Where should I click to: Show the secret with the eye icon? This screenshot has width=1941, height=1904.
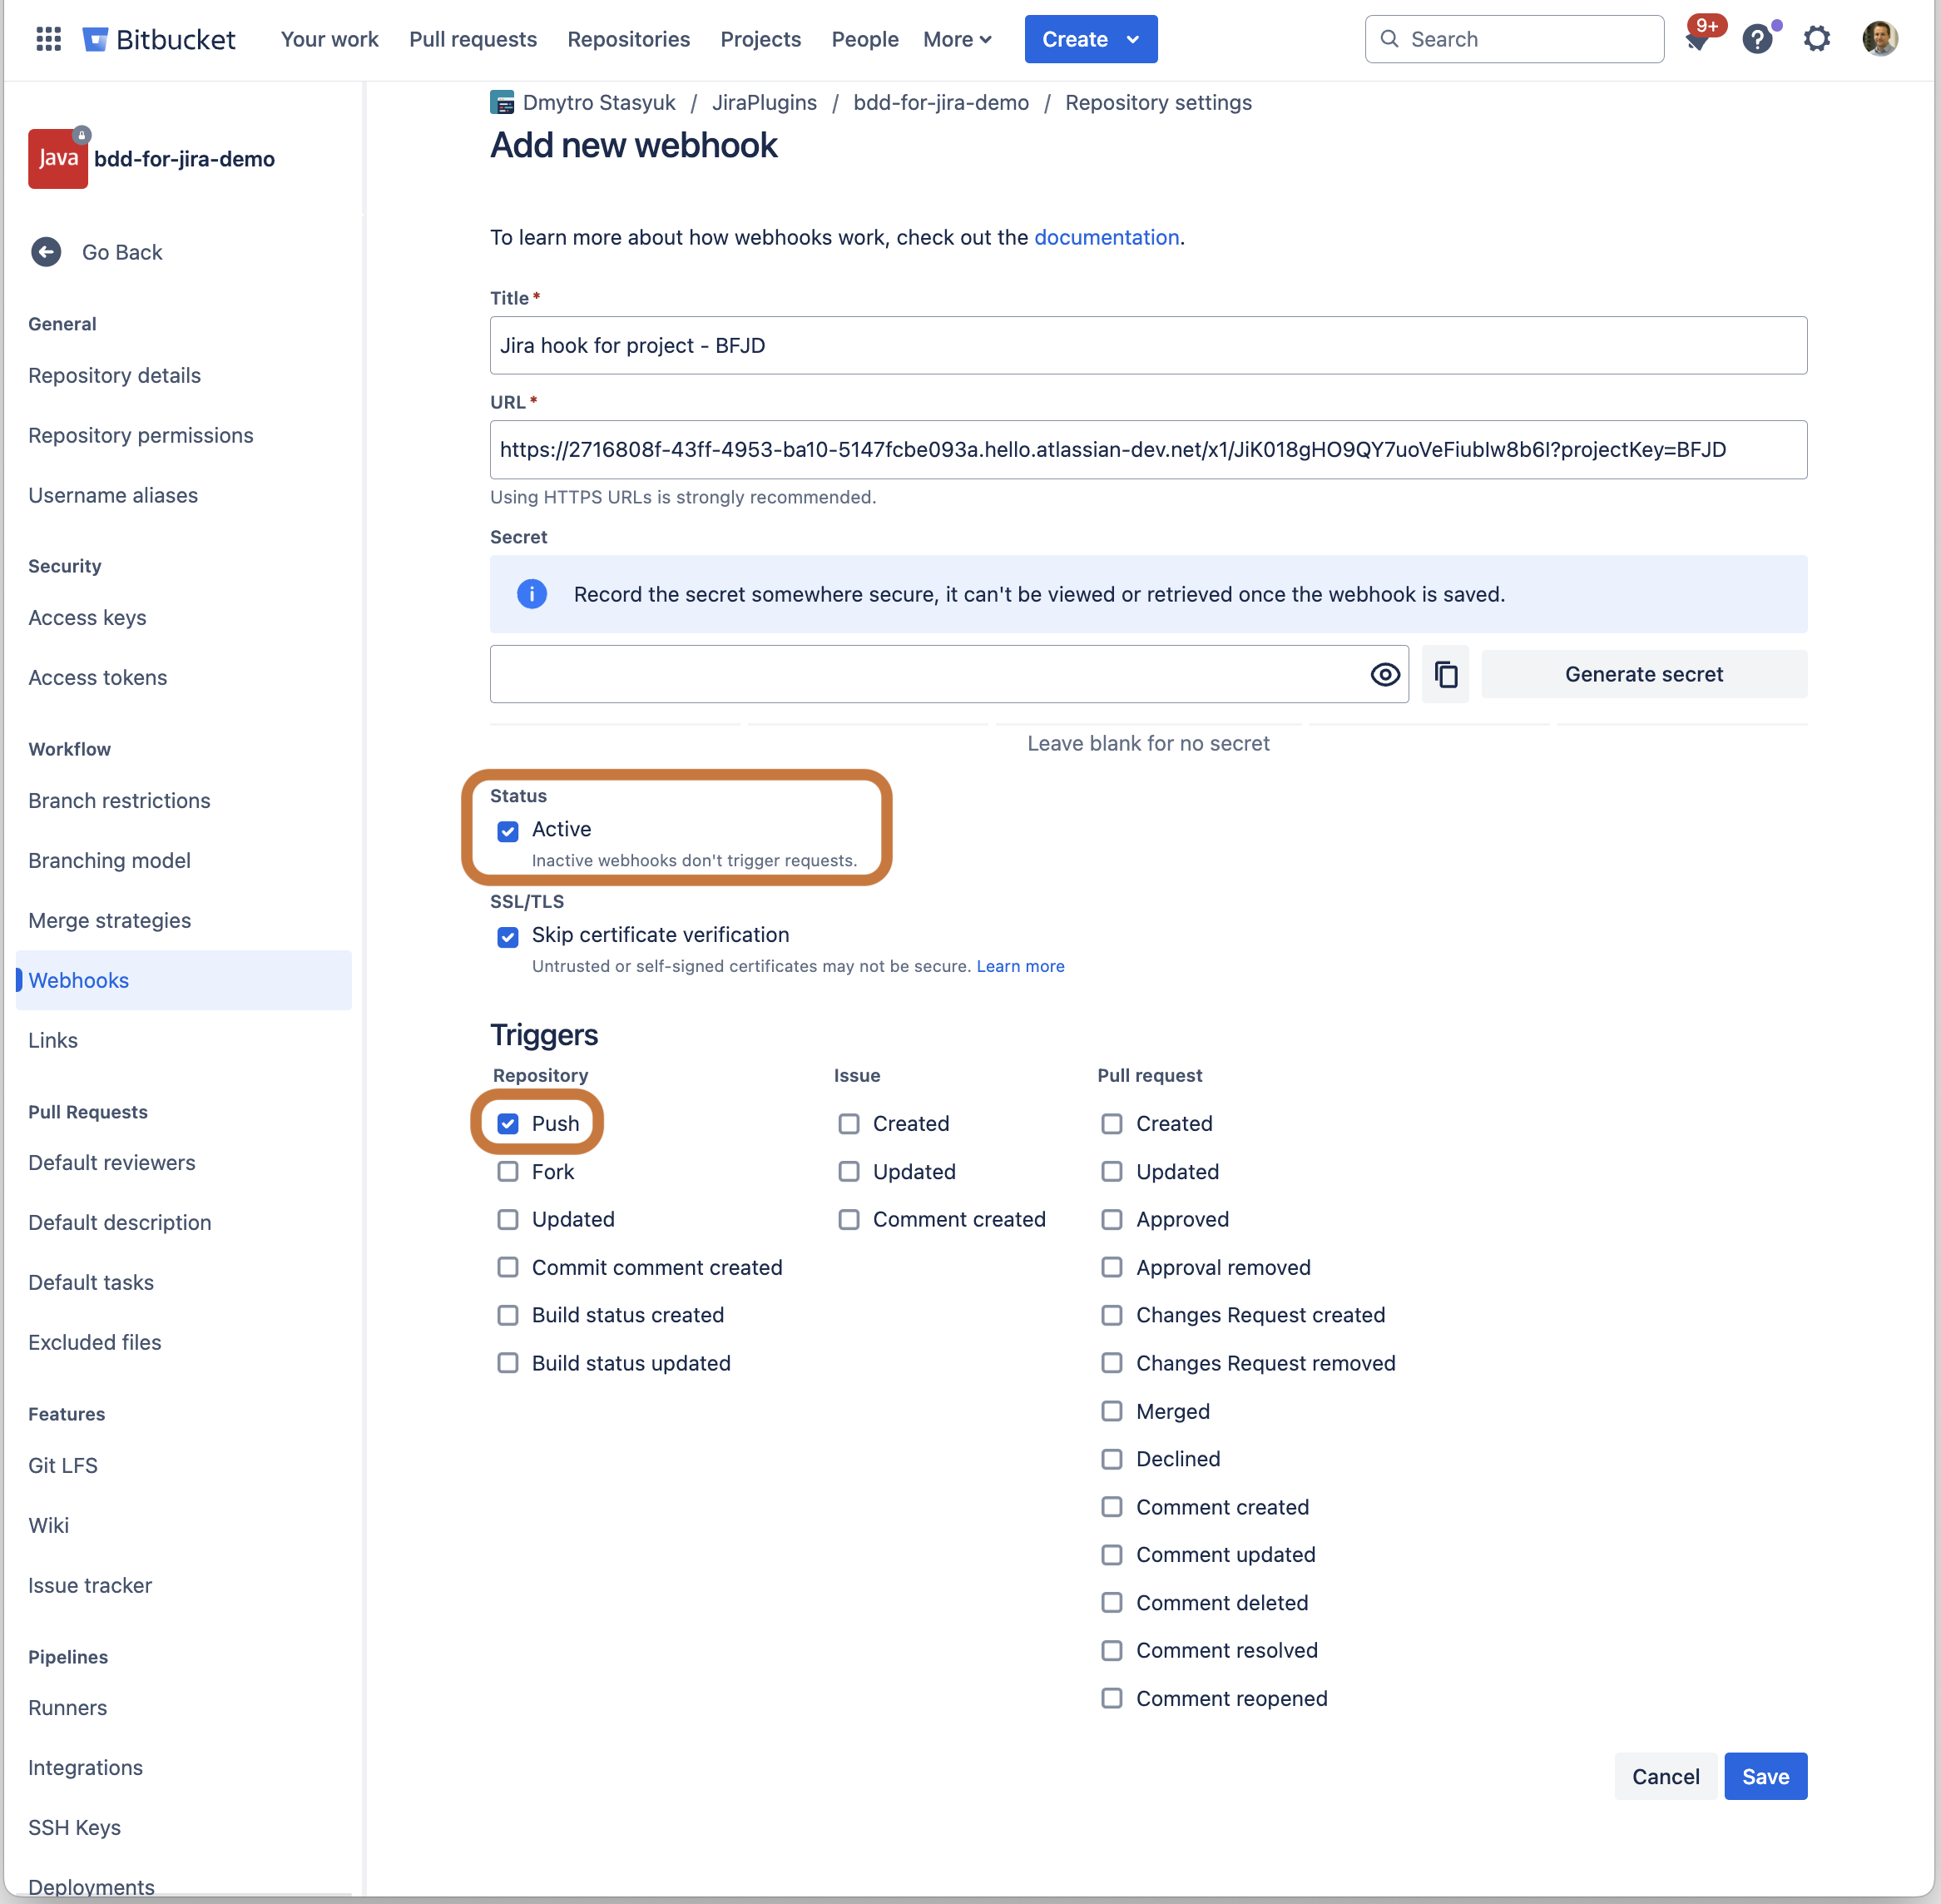tap(1384, 674)
